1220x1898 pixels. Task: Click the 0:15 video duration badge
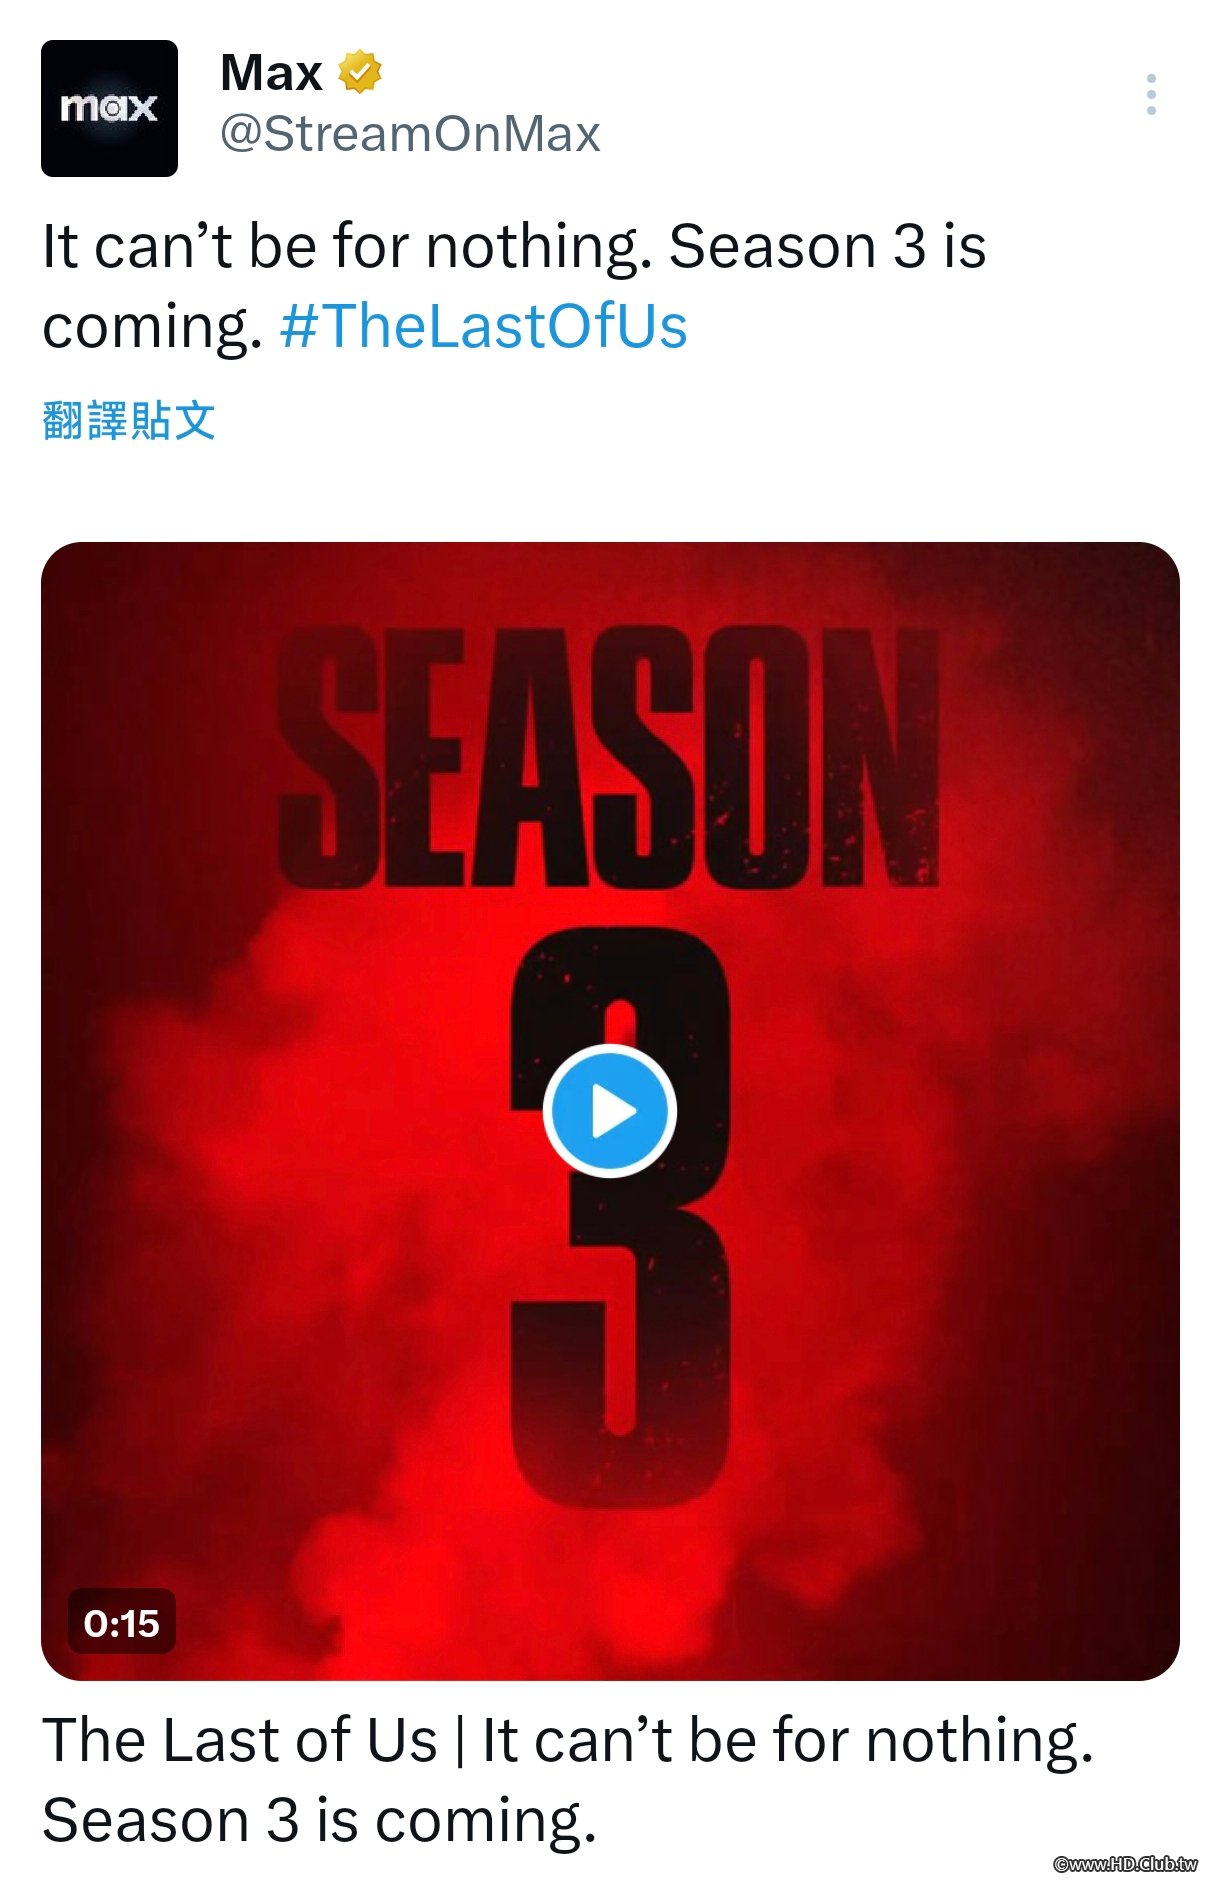tap(122, 1622)
